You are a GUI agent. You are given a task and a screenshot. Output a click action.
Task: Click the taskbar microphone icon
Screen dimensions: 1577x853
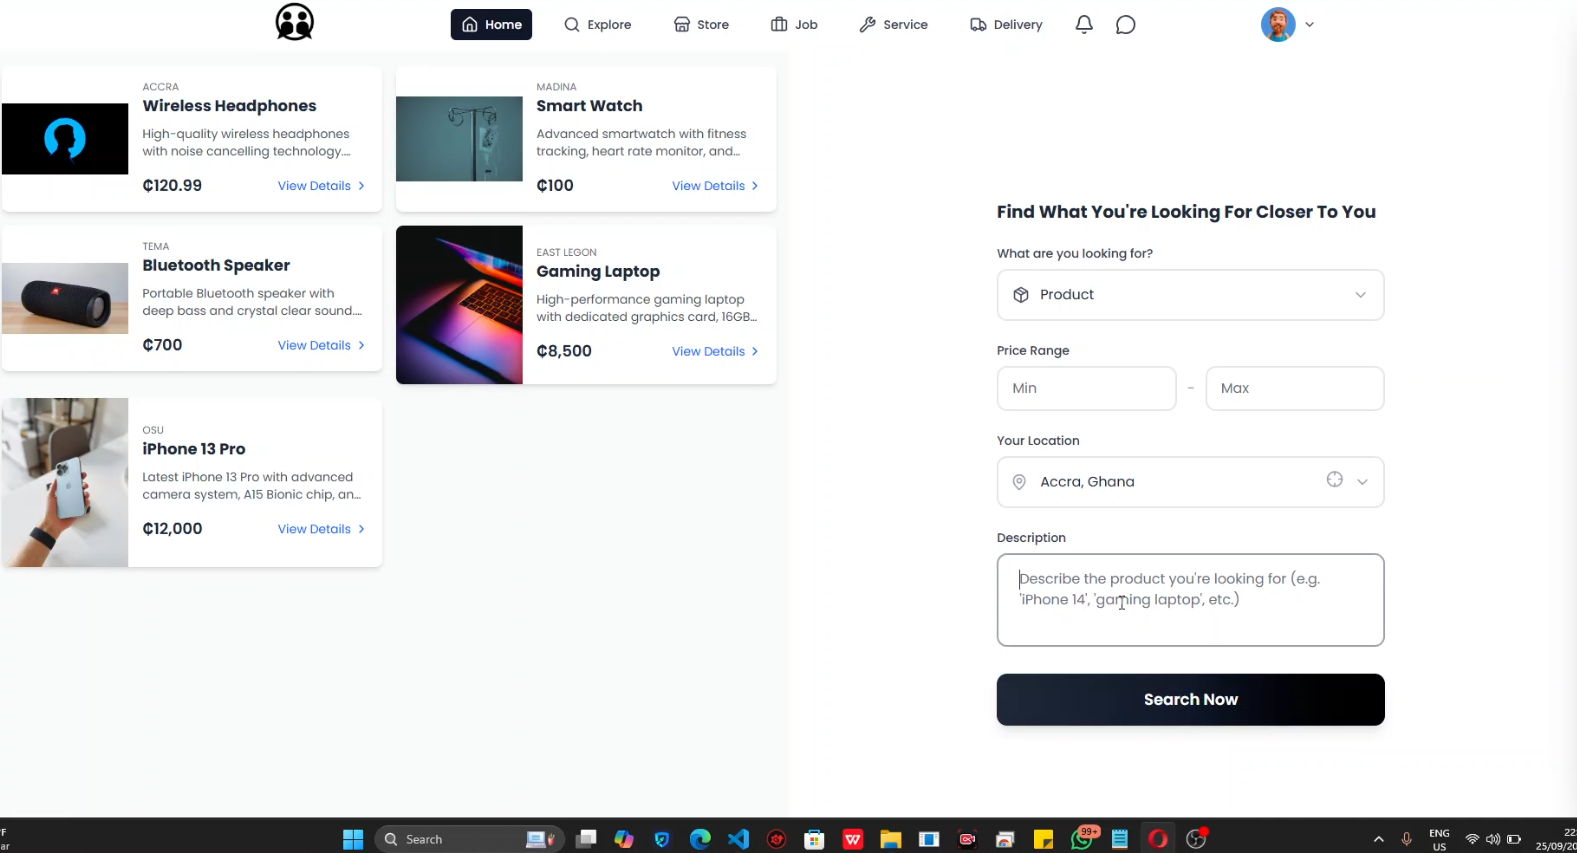pyautogui.click(x=1406, y=839)
